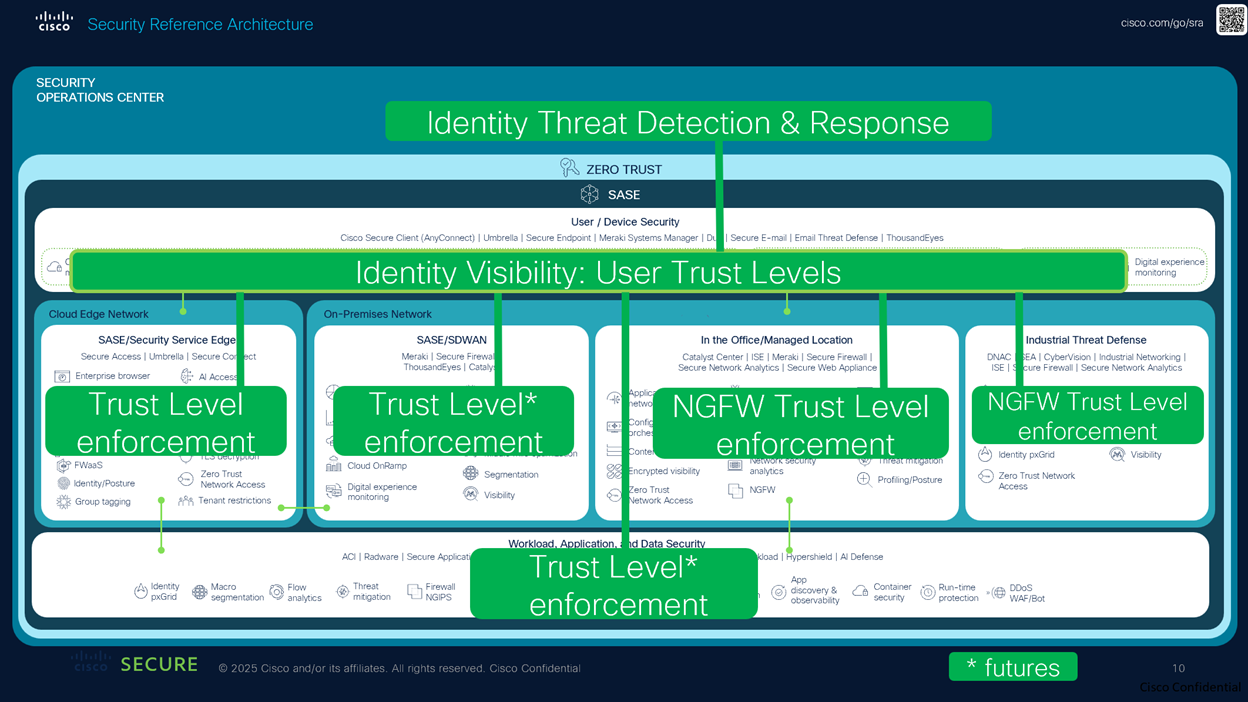Image resolution: width=1248 pixels, height=702 pixels.
Task: Click the DDoS WAF/Bot icon
Action: coord(998,592)
